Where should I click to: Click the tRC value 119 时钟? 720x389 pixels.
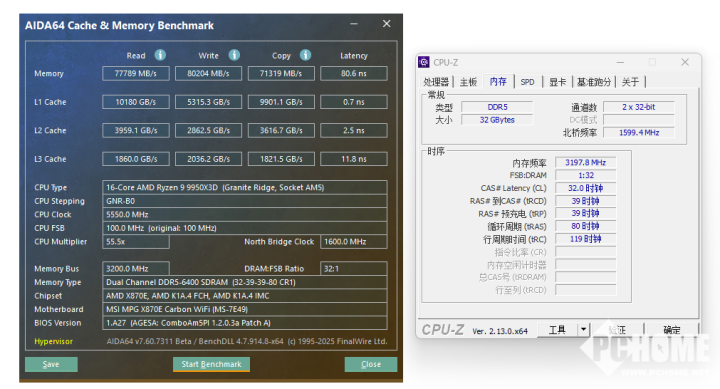pyautogui.click(x=585, y=239)
